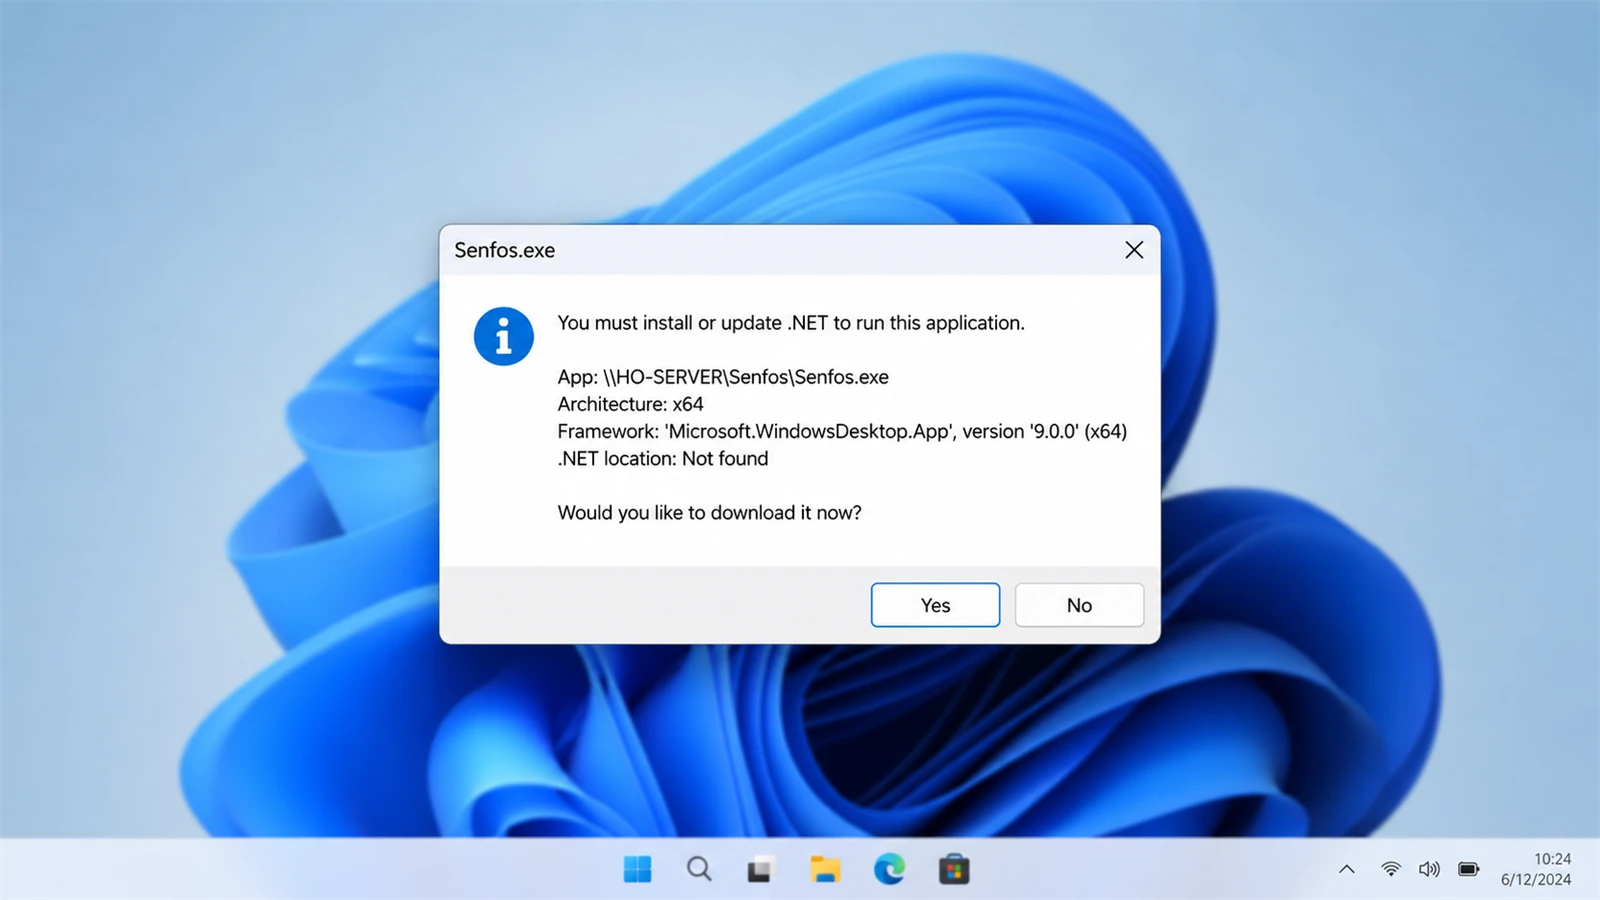Click the blue information icon in dialog
The width and height of the screenshot is (1600, 900).
point(503,336)
